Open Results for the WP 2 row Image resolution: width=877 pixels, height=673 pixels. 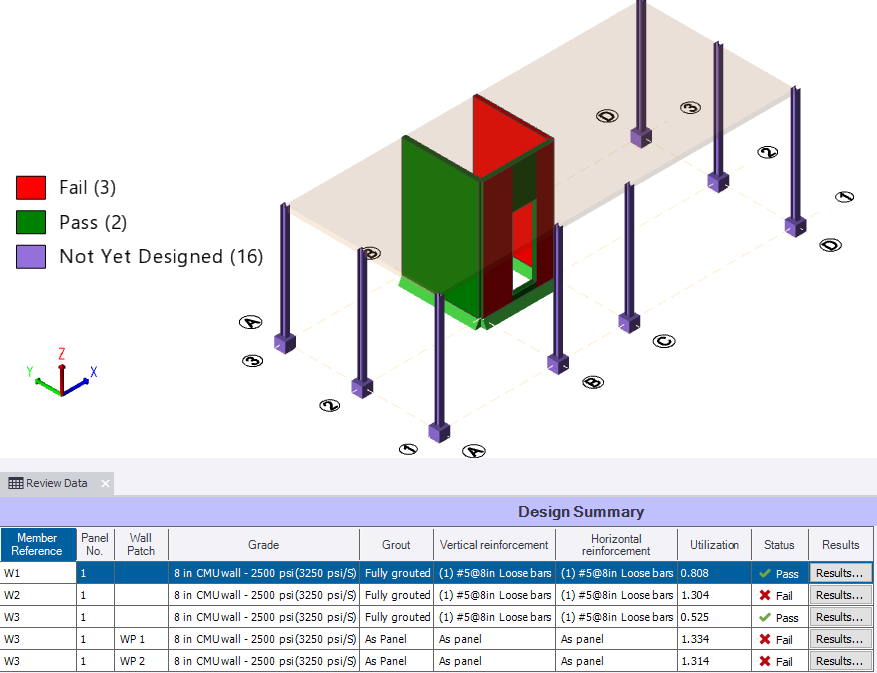pyautogui.click(x=840, y=661)
